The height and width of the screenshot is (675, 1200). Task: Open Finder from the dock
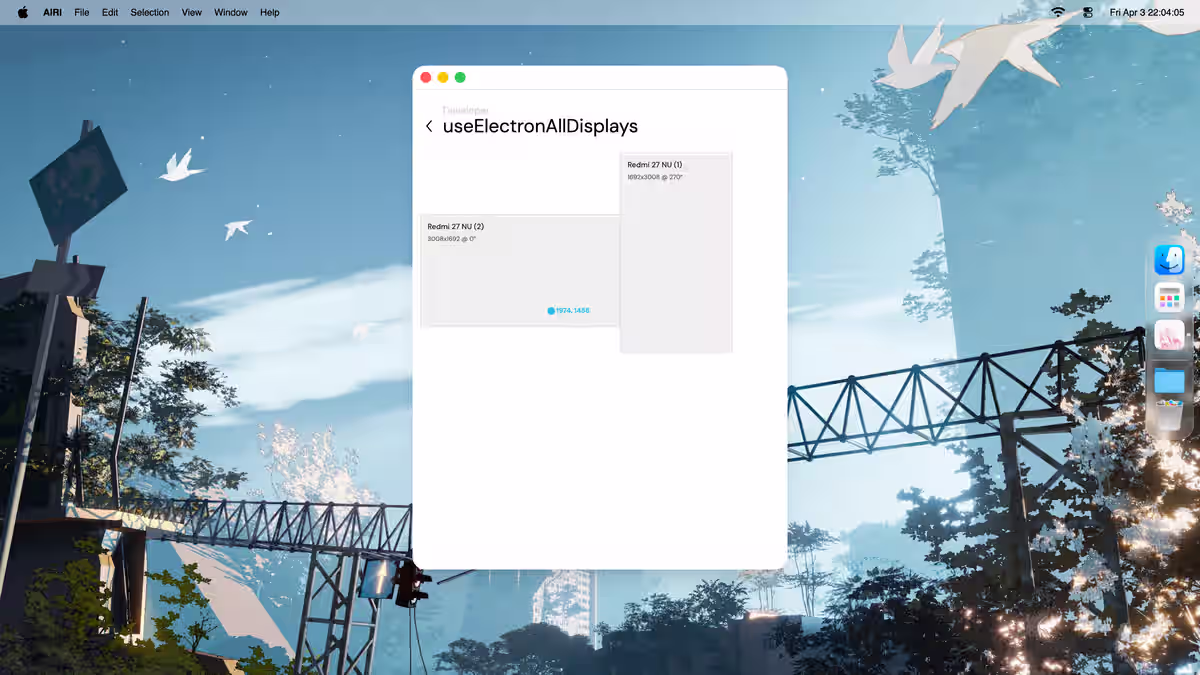(x=1169, y=260)
